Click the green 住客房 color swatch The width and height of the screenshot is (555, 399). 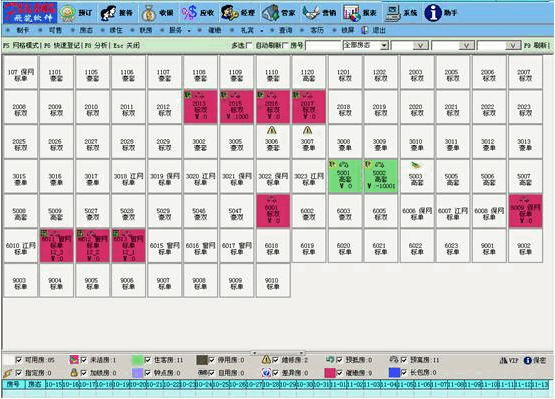(x=137, y=360)
